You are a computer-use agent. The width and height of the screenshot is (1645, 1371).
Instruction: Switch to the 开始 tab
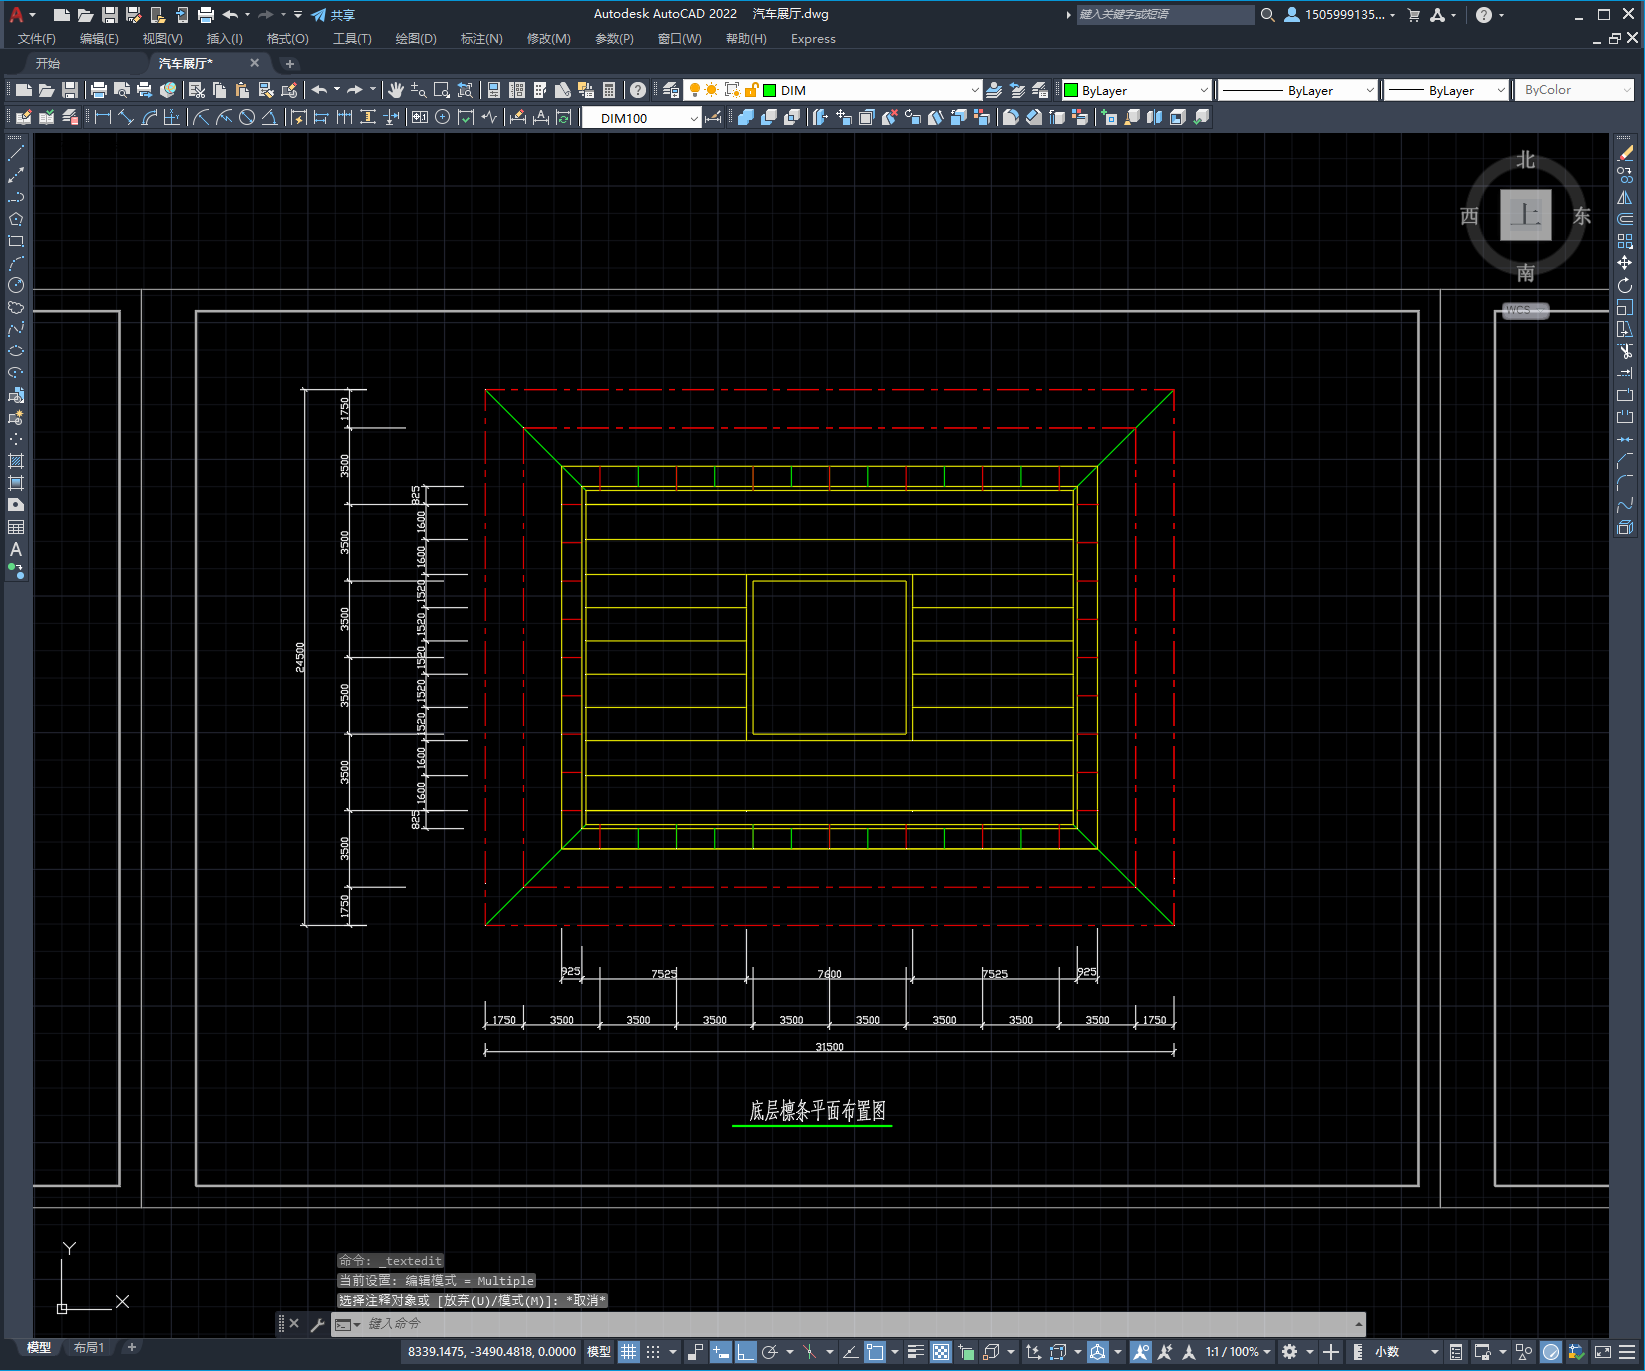[x=48, y=63]
